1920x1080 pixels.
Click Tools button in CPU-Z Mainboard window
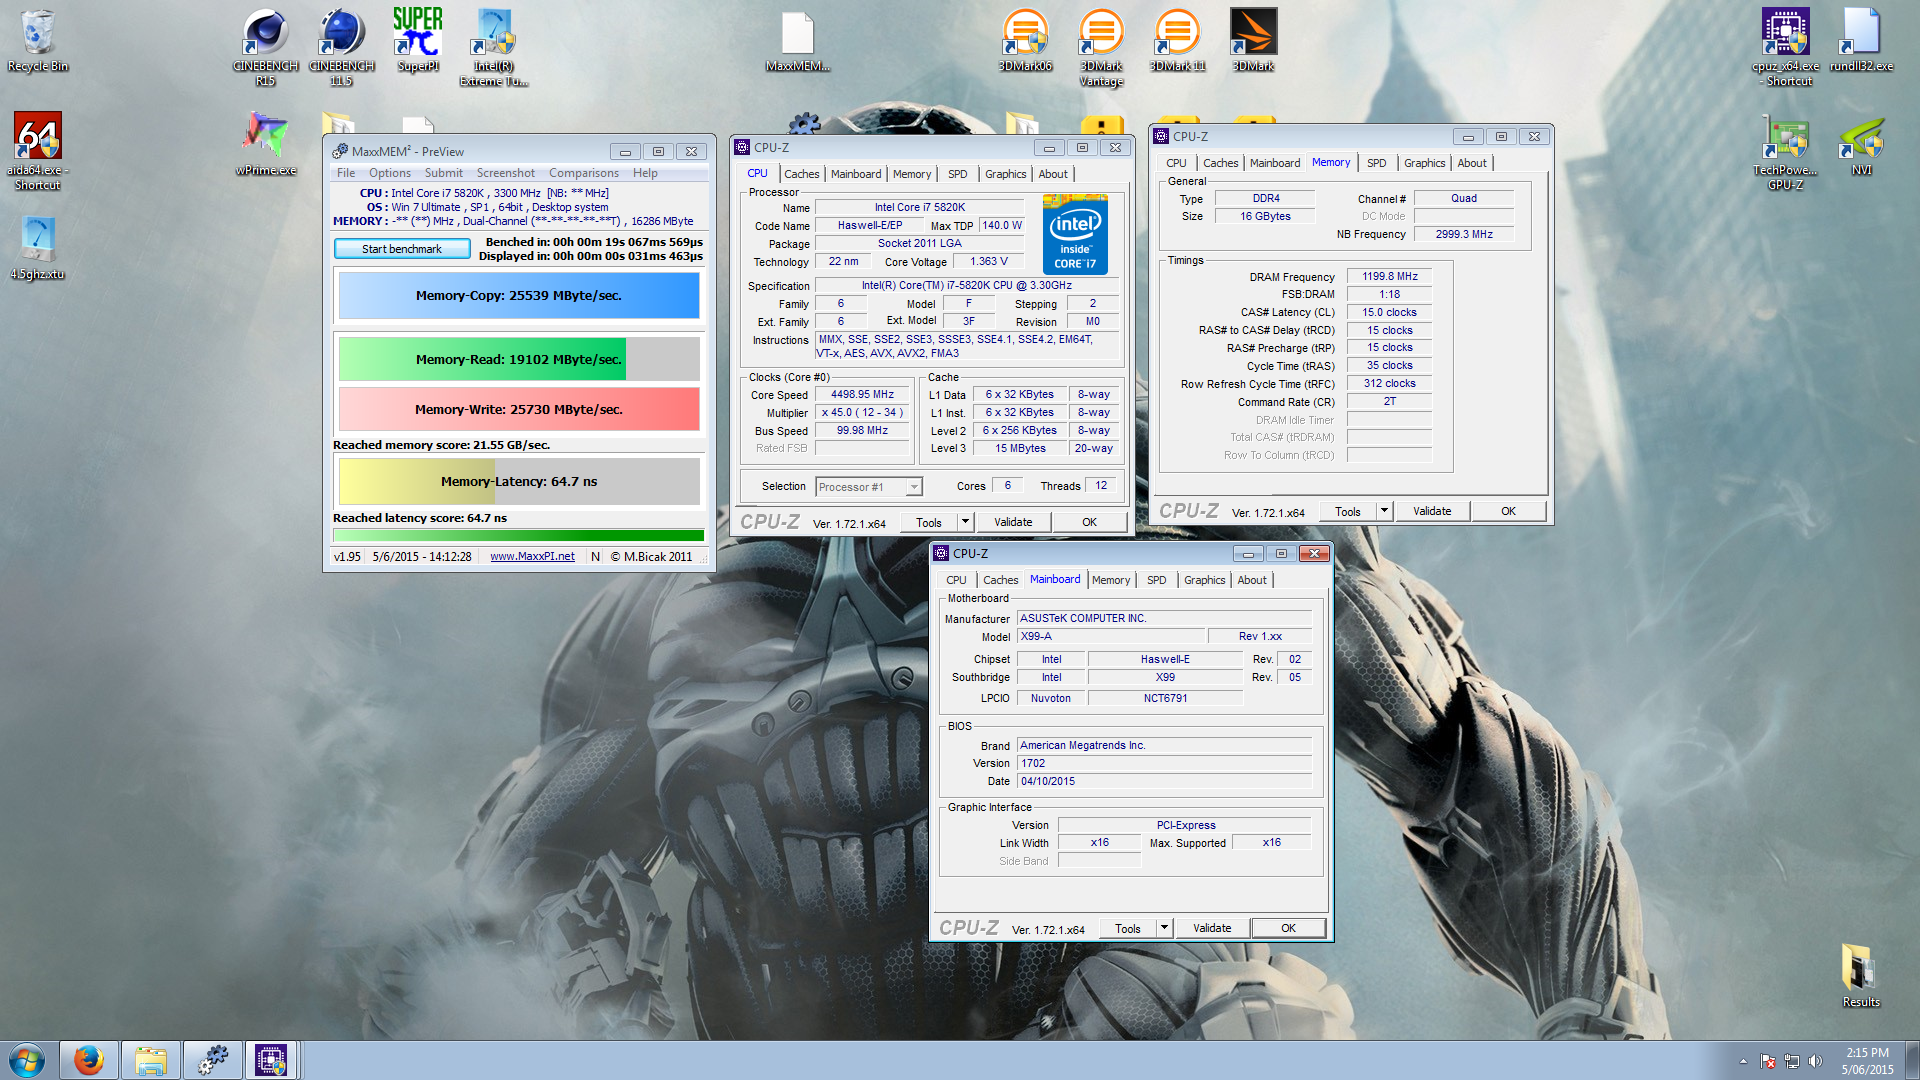pos(1127,928)
